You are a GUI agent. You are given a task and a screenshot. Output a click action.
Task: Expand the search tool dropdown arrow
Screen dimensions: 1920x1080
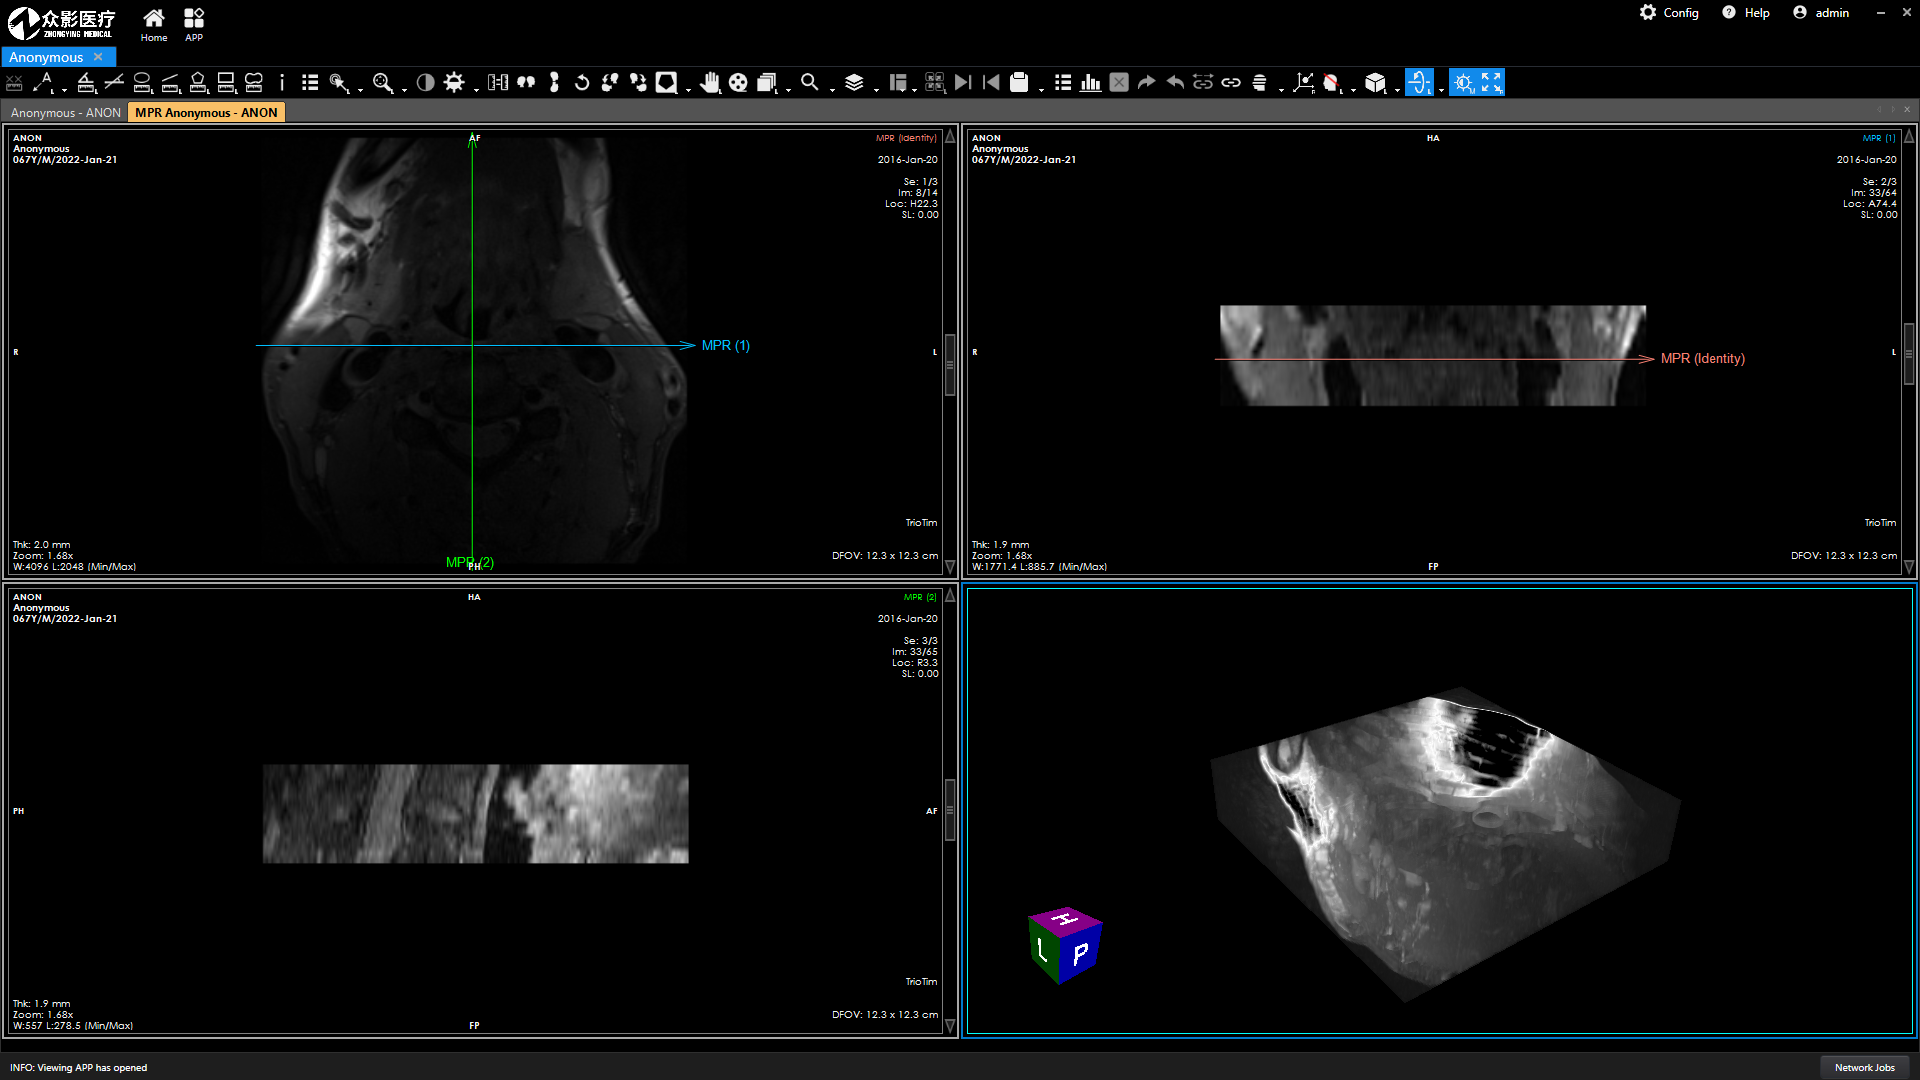click(x=832, y=89)
